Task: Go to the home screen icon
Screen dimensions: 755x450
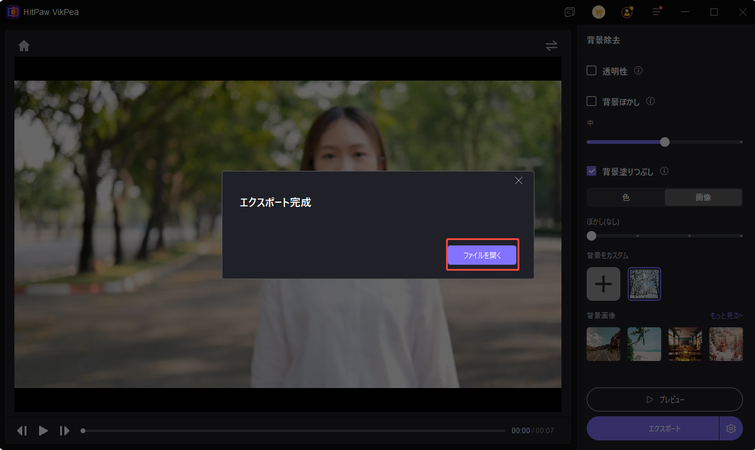Action: 24,46
